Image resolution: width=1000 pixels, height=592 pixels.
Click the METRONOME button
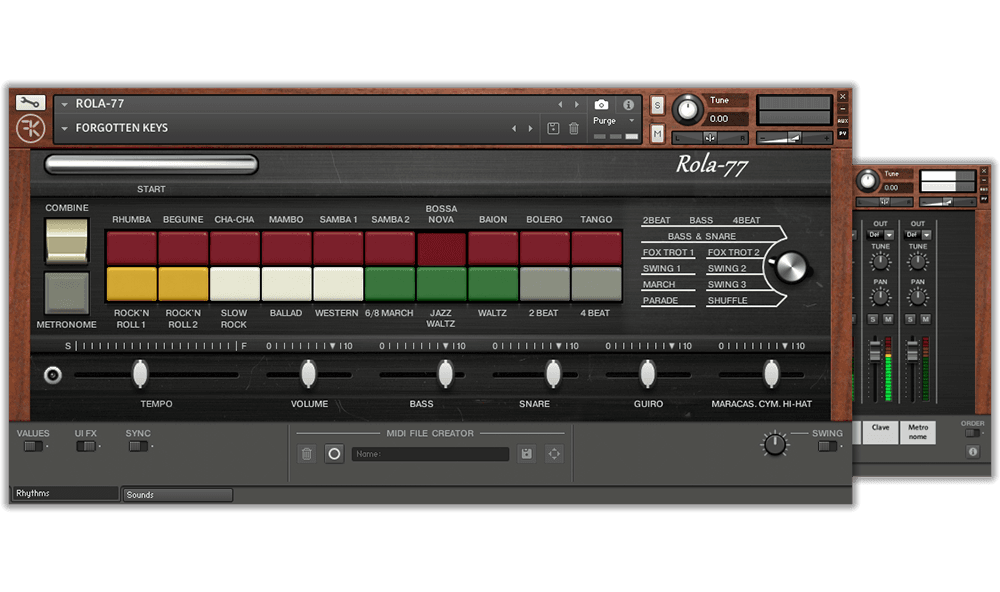pyautogui.click(x=66, y=293)
